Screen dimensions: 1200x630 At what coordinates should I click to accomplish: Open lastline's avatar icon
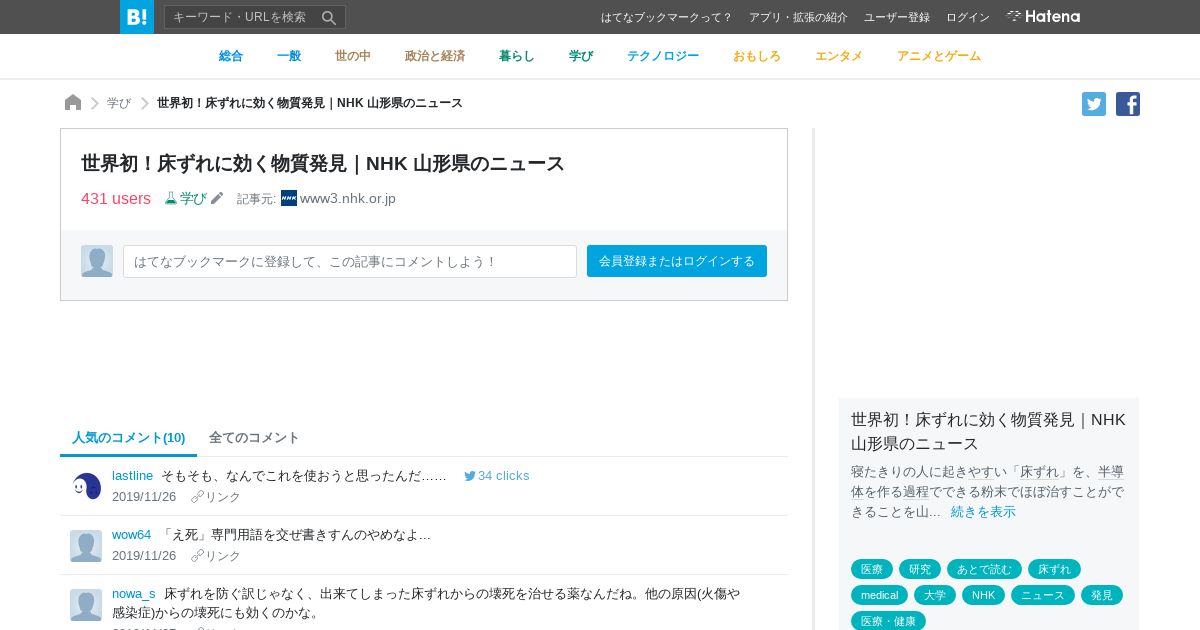coord(86,487)
